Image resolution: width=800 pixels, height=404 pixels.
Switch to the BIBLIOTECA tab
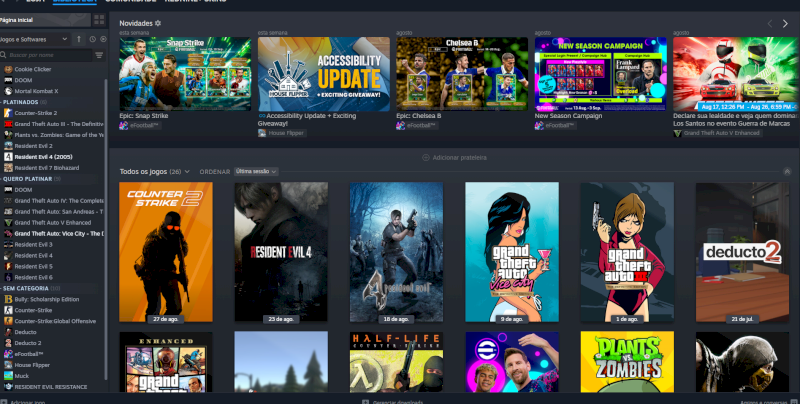pos(75,2)
